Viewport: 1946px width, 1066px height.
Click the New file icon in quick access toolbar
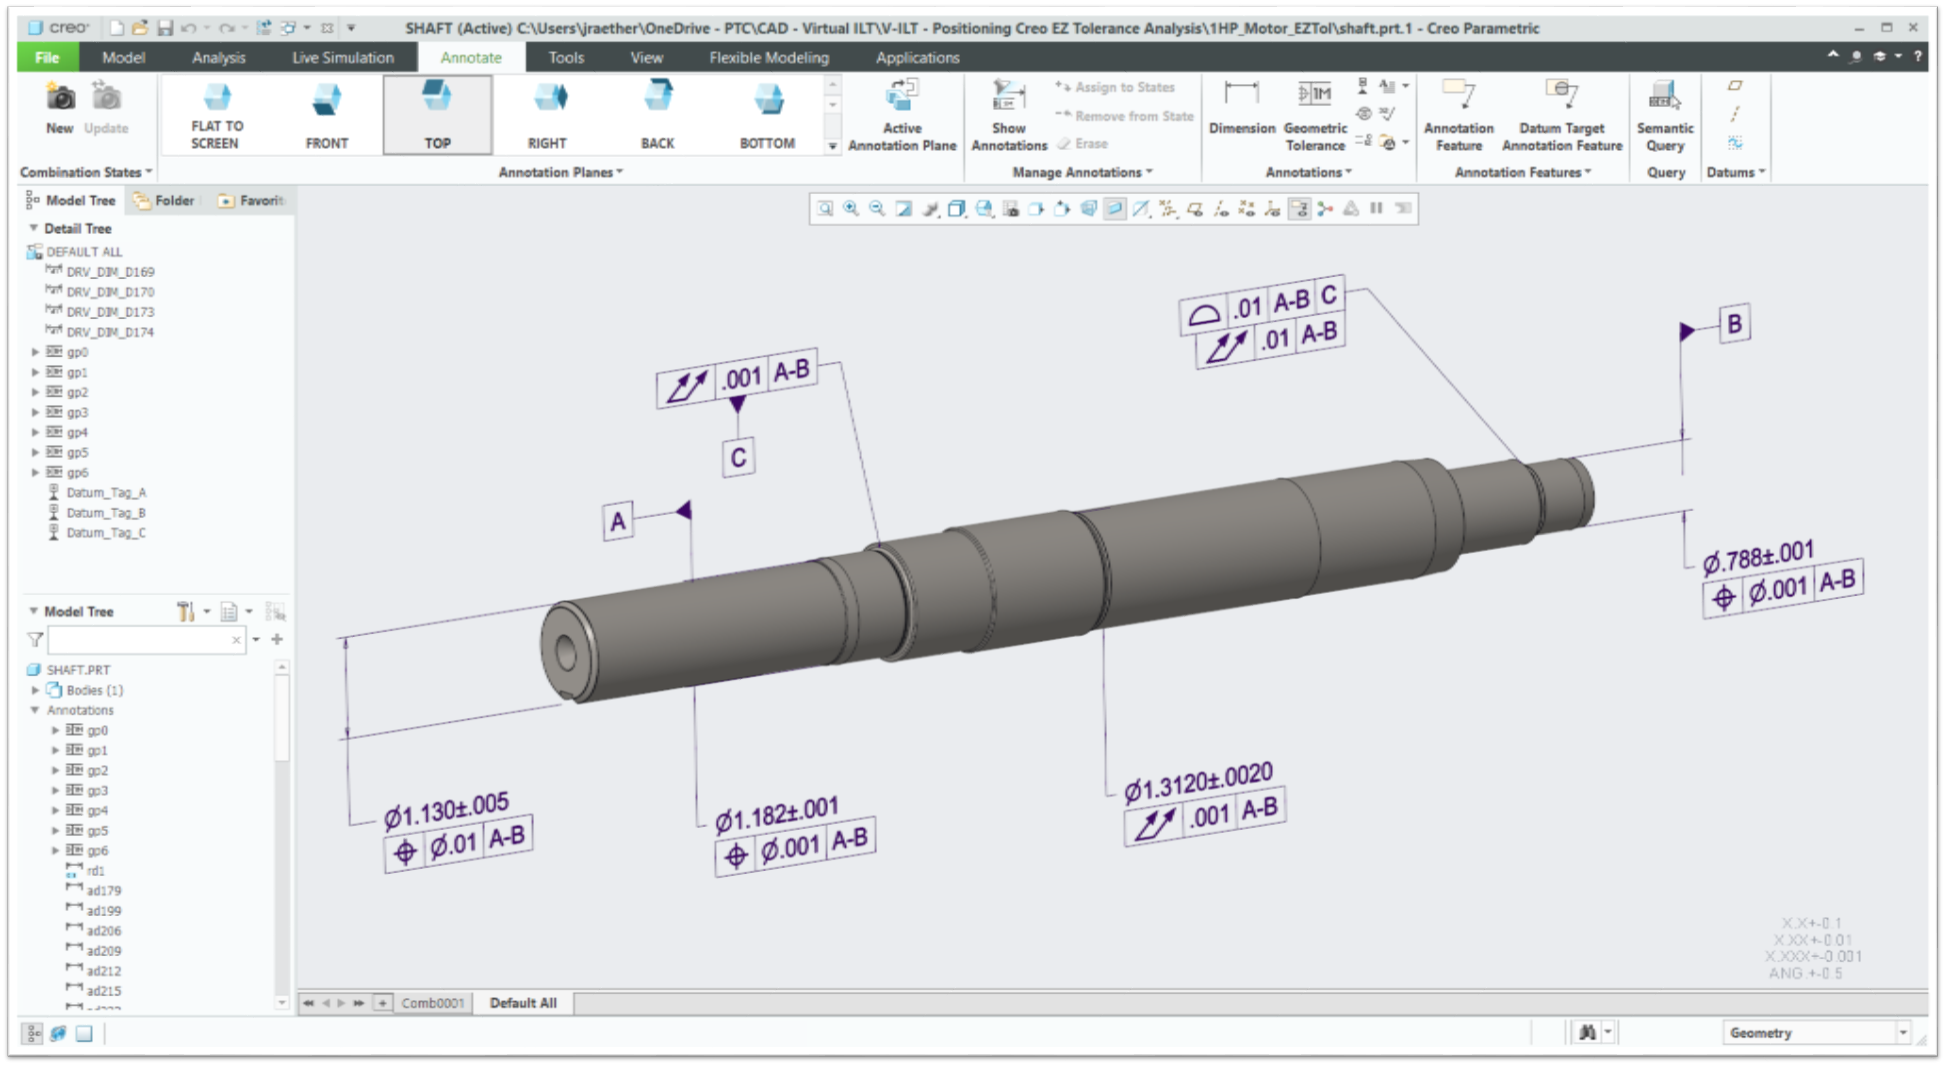117,28
